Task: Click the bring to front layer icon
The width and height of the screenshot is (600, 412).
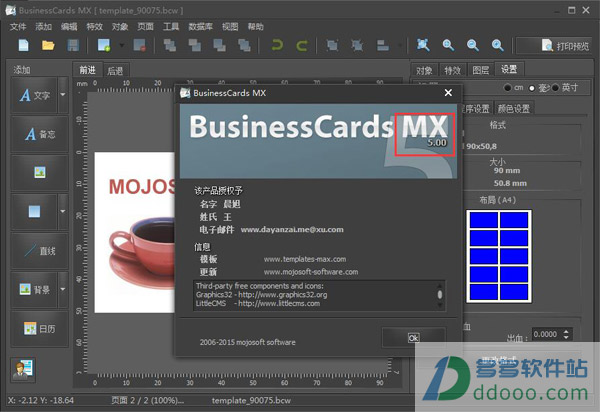Action: pos(170,45)
